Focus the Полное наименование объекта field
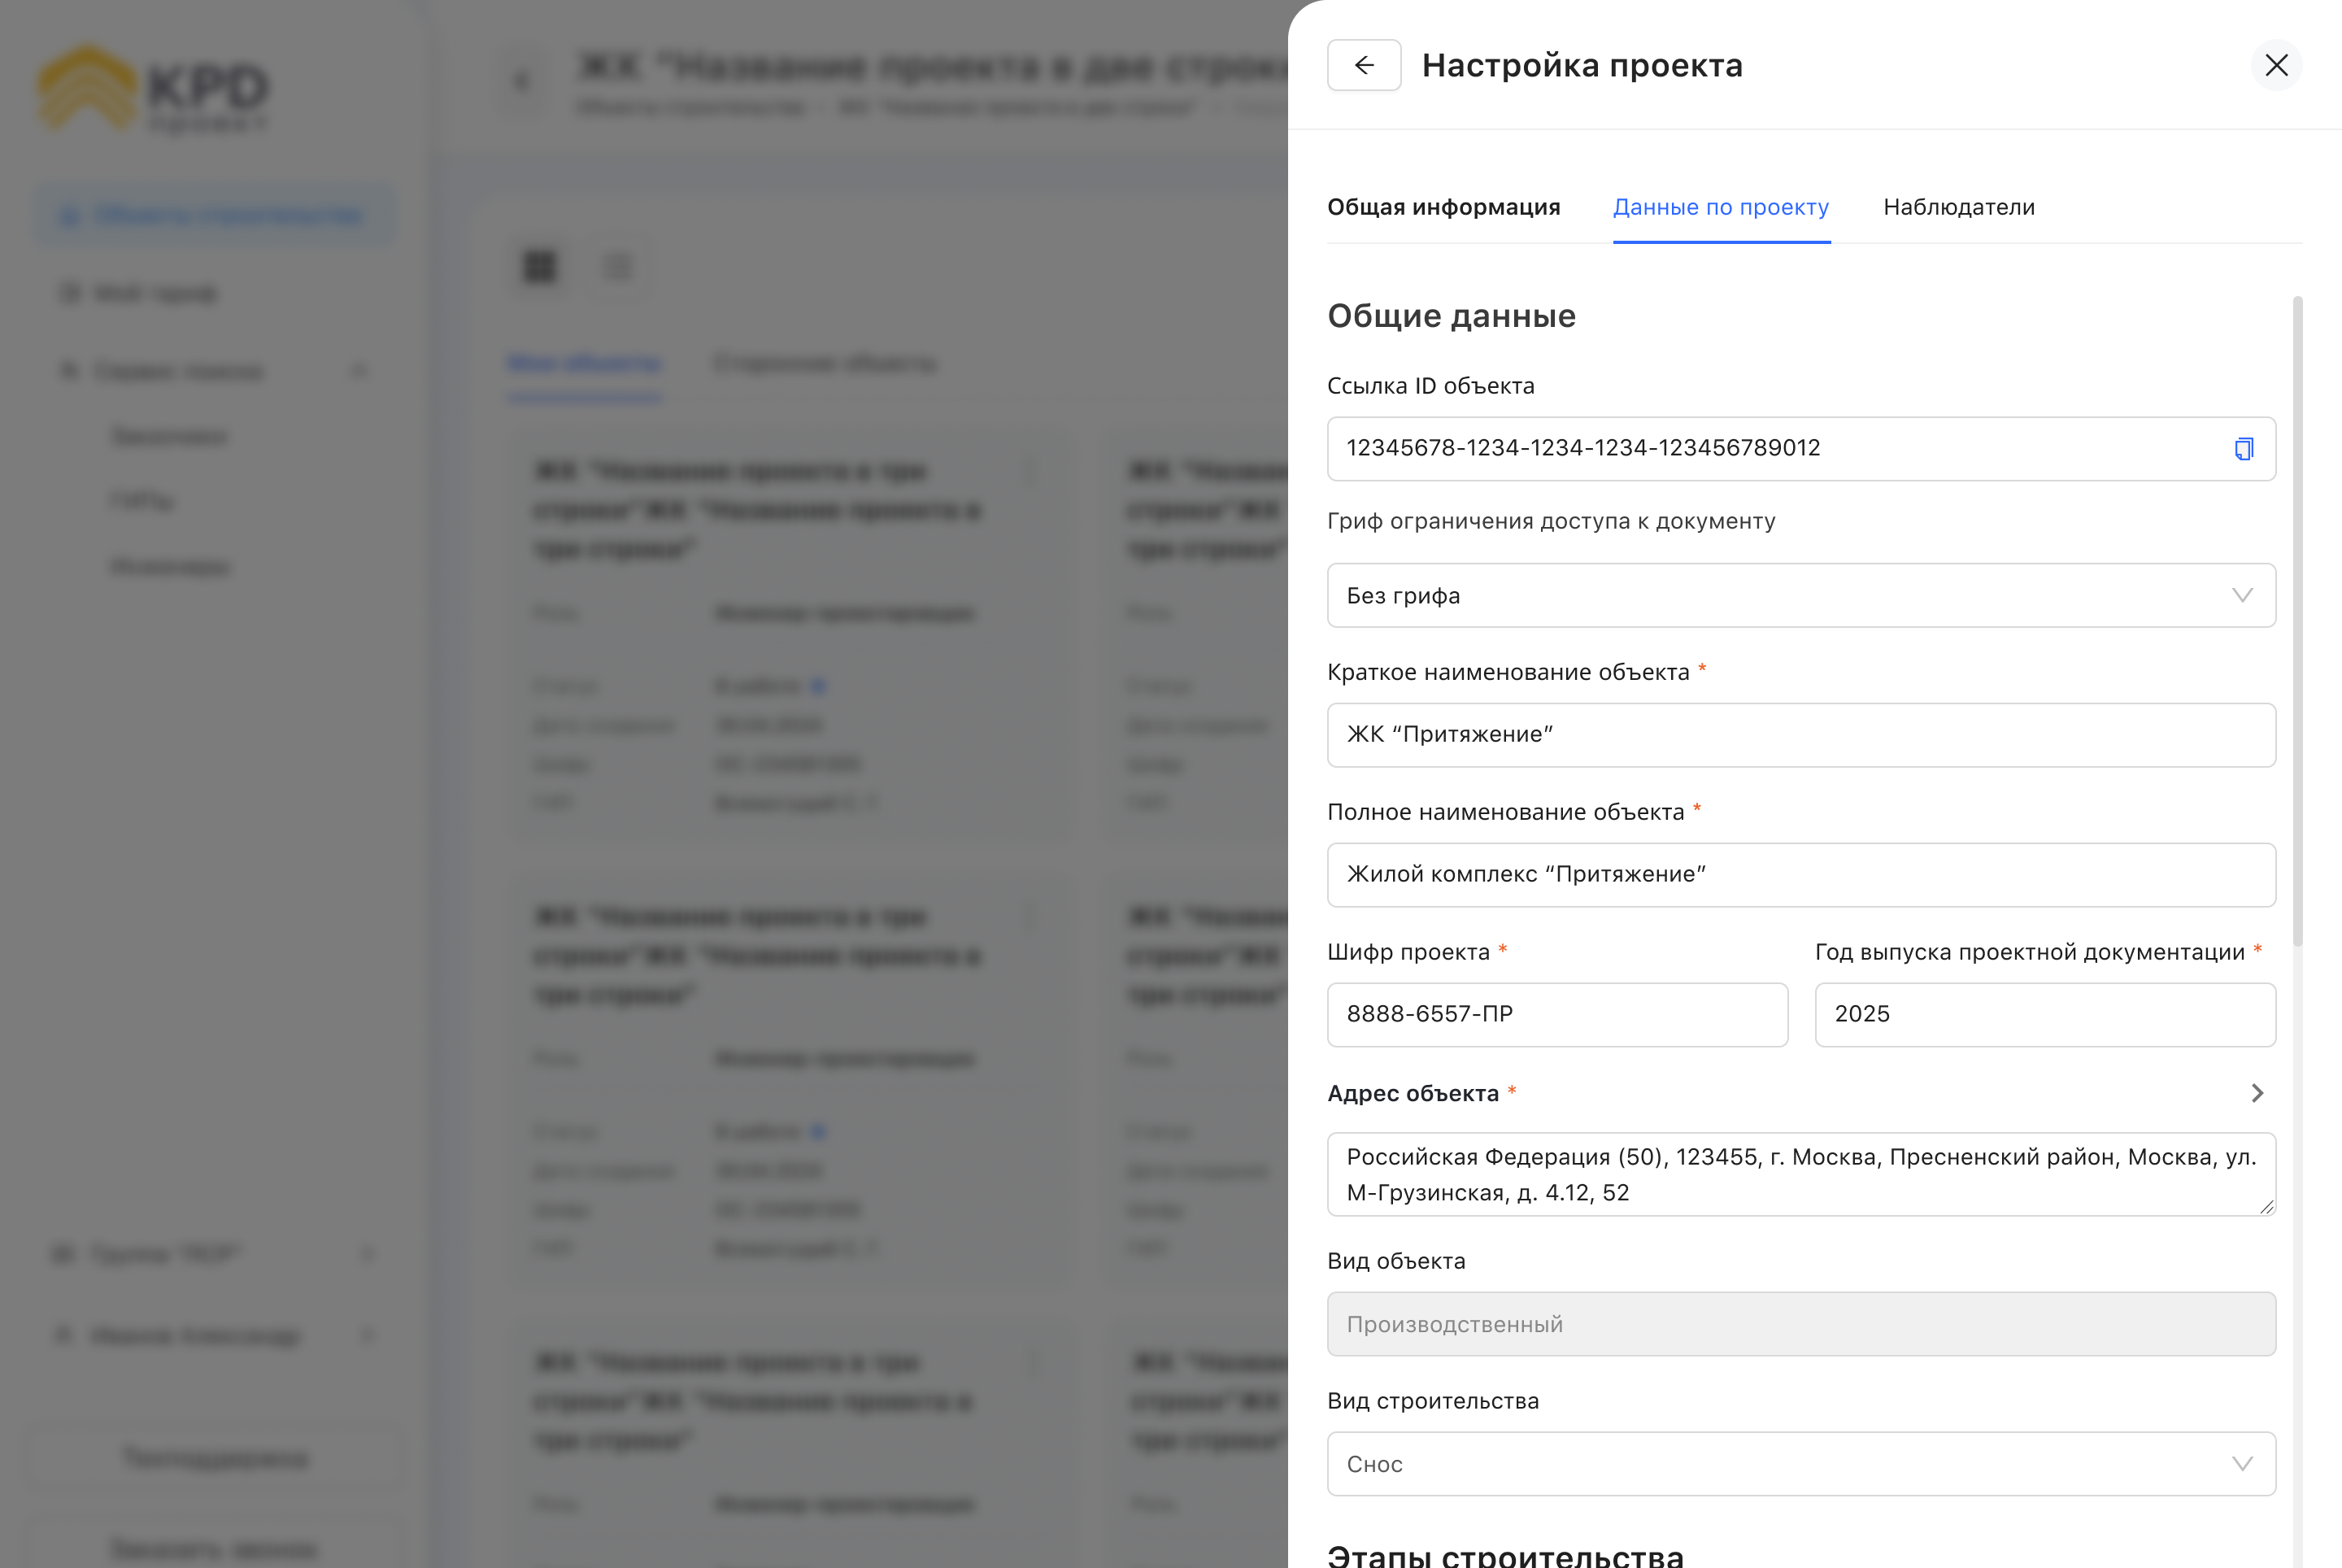The width and height of the screenshot is (2342, 1568). [1801, 875]
